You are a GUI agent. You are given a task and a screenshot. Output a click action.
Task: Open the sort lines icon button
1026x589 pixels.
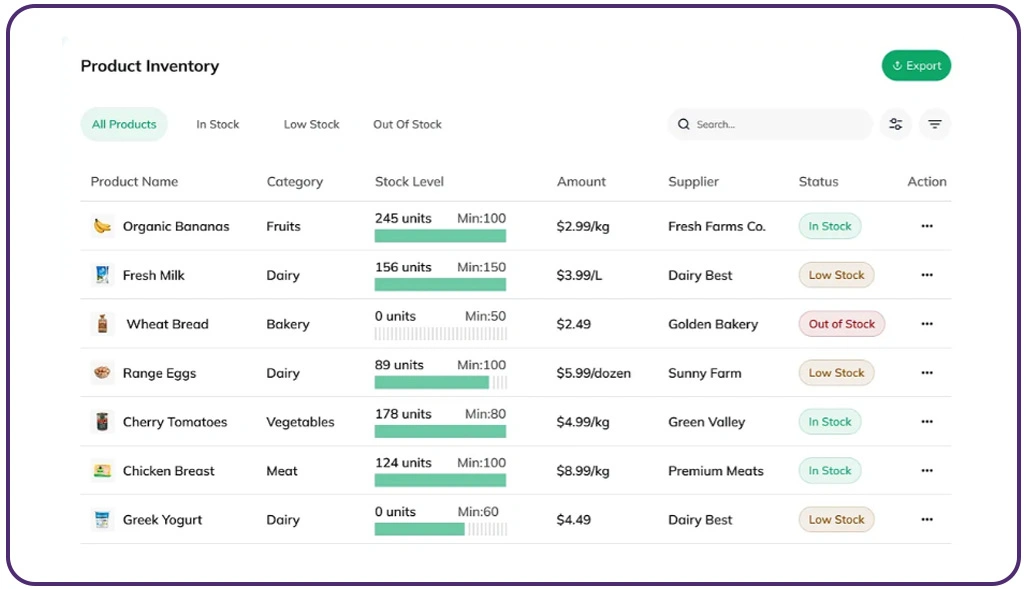(x=935, y=124)
